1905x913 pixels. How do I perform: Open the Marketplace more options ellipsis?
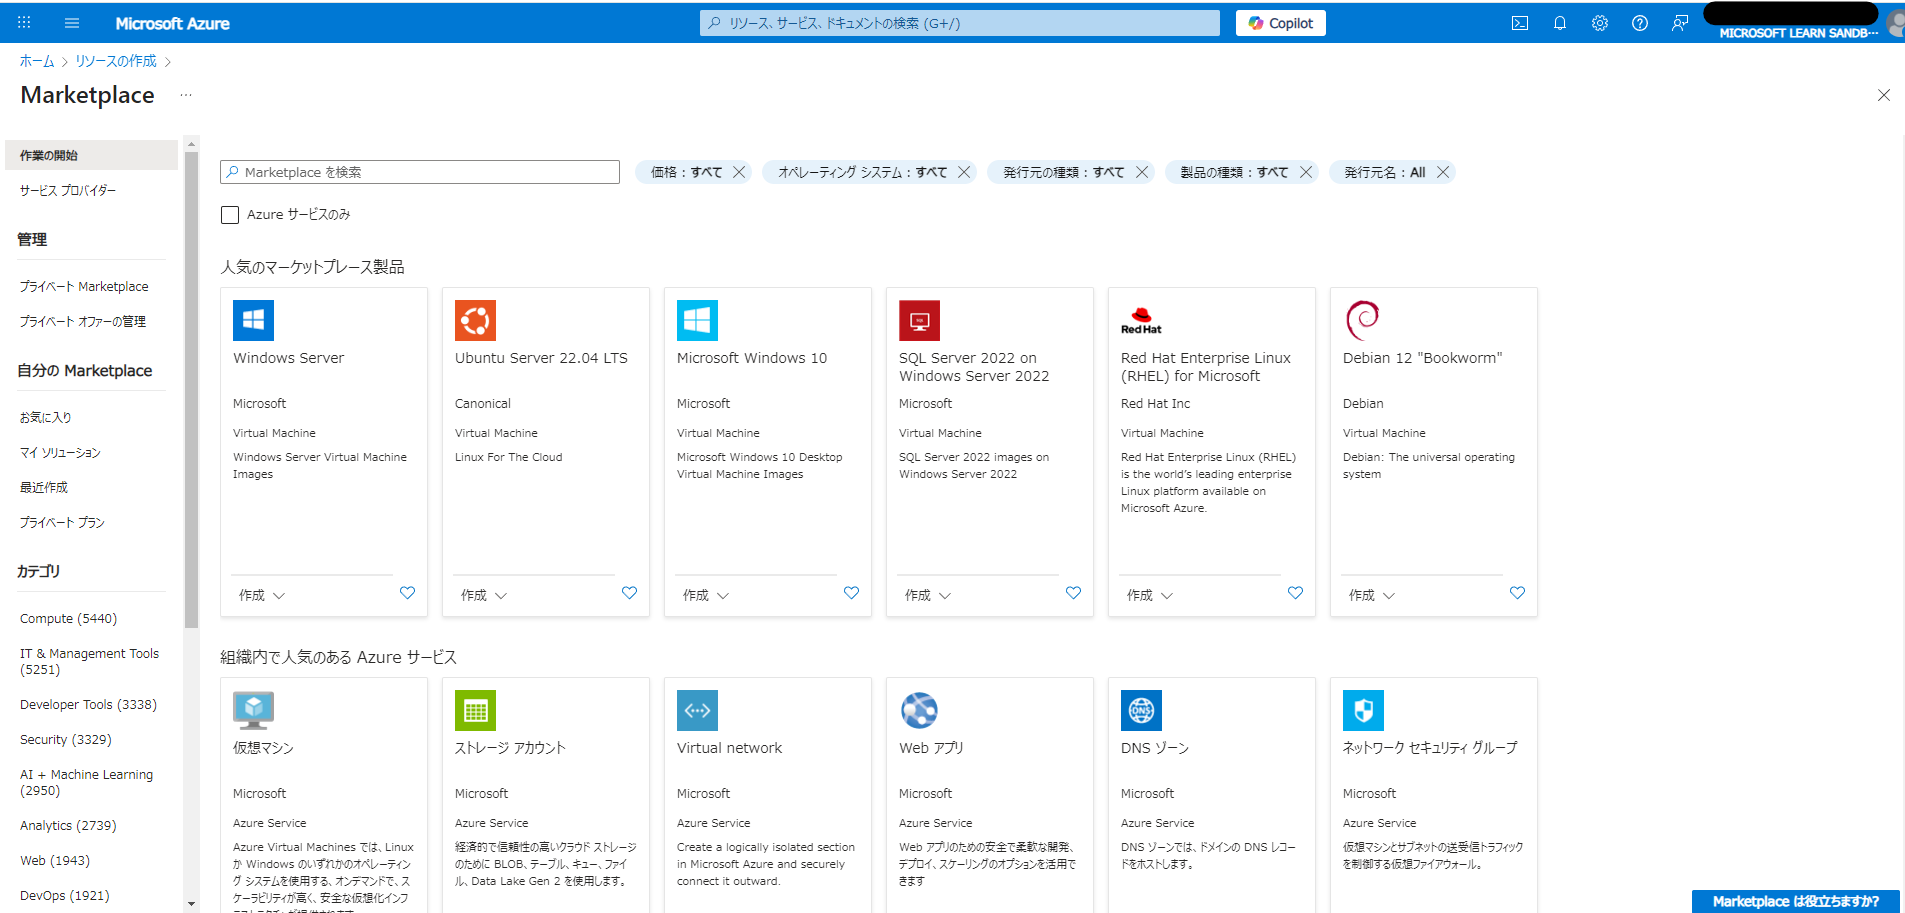186,95
